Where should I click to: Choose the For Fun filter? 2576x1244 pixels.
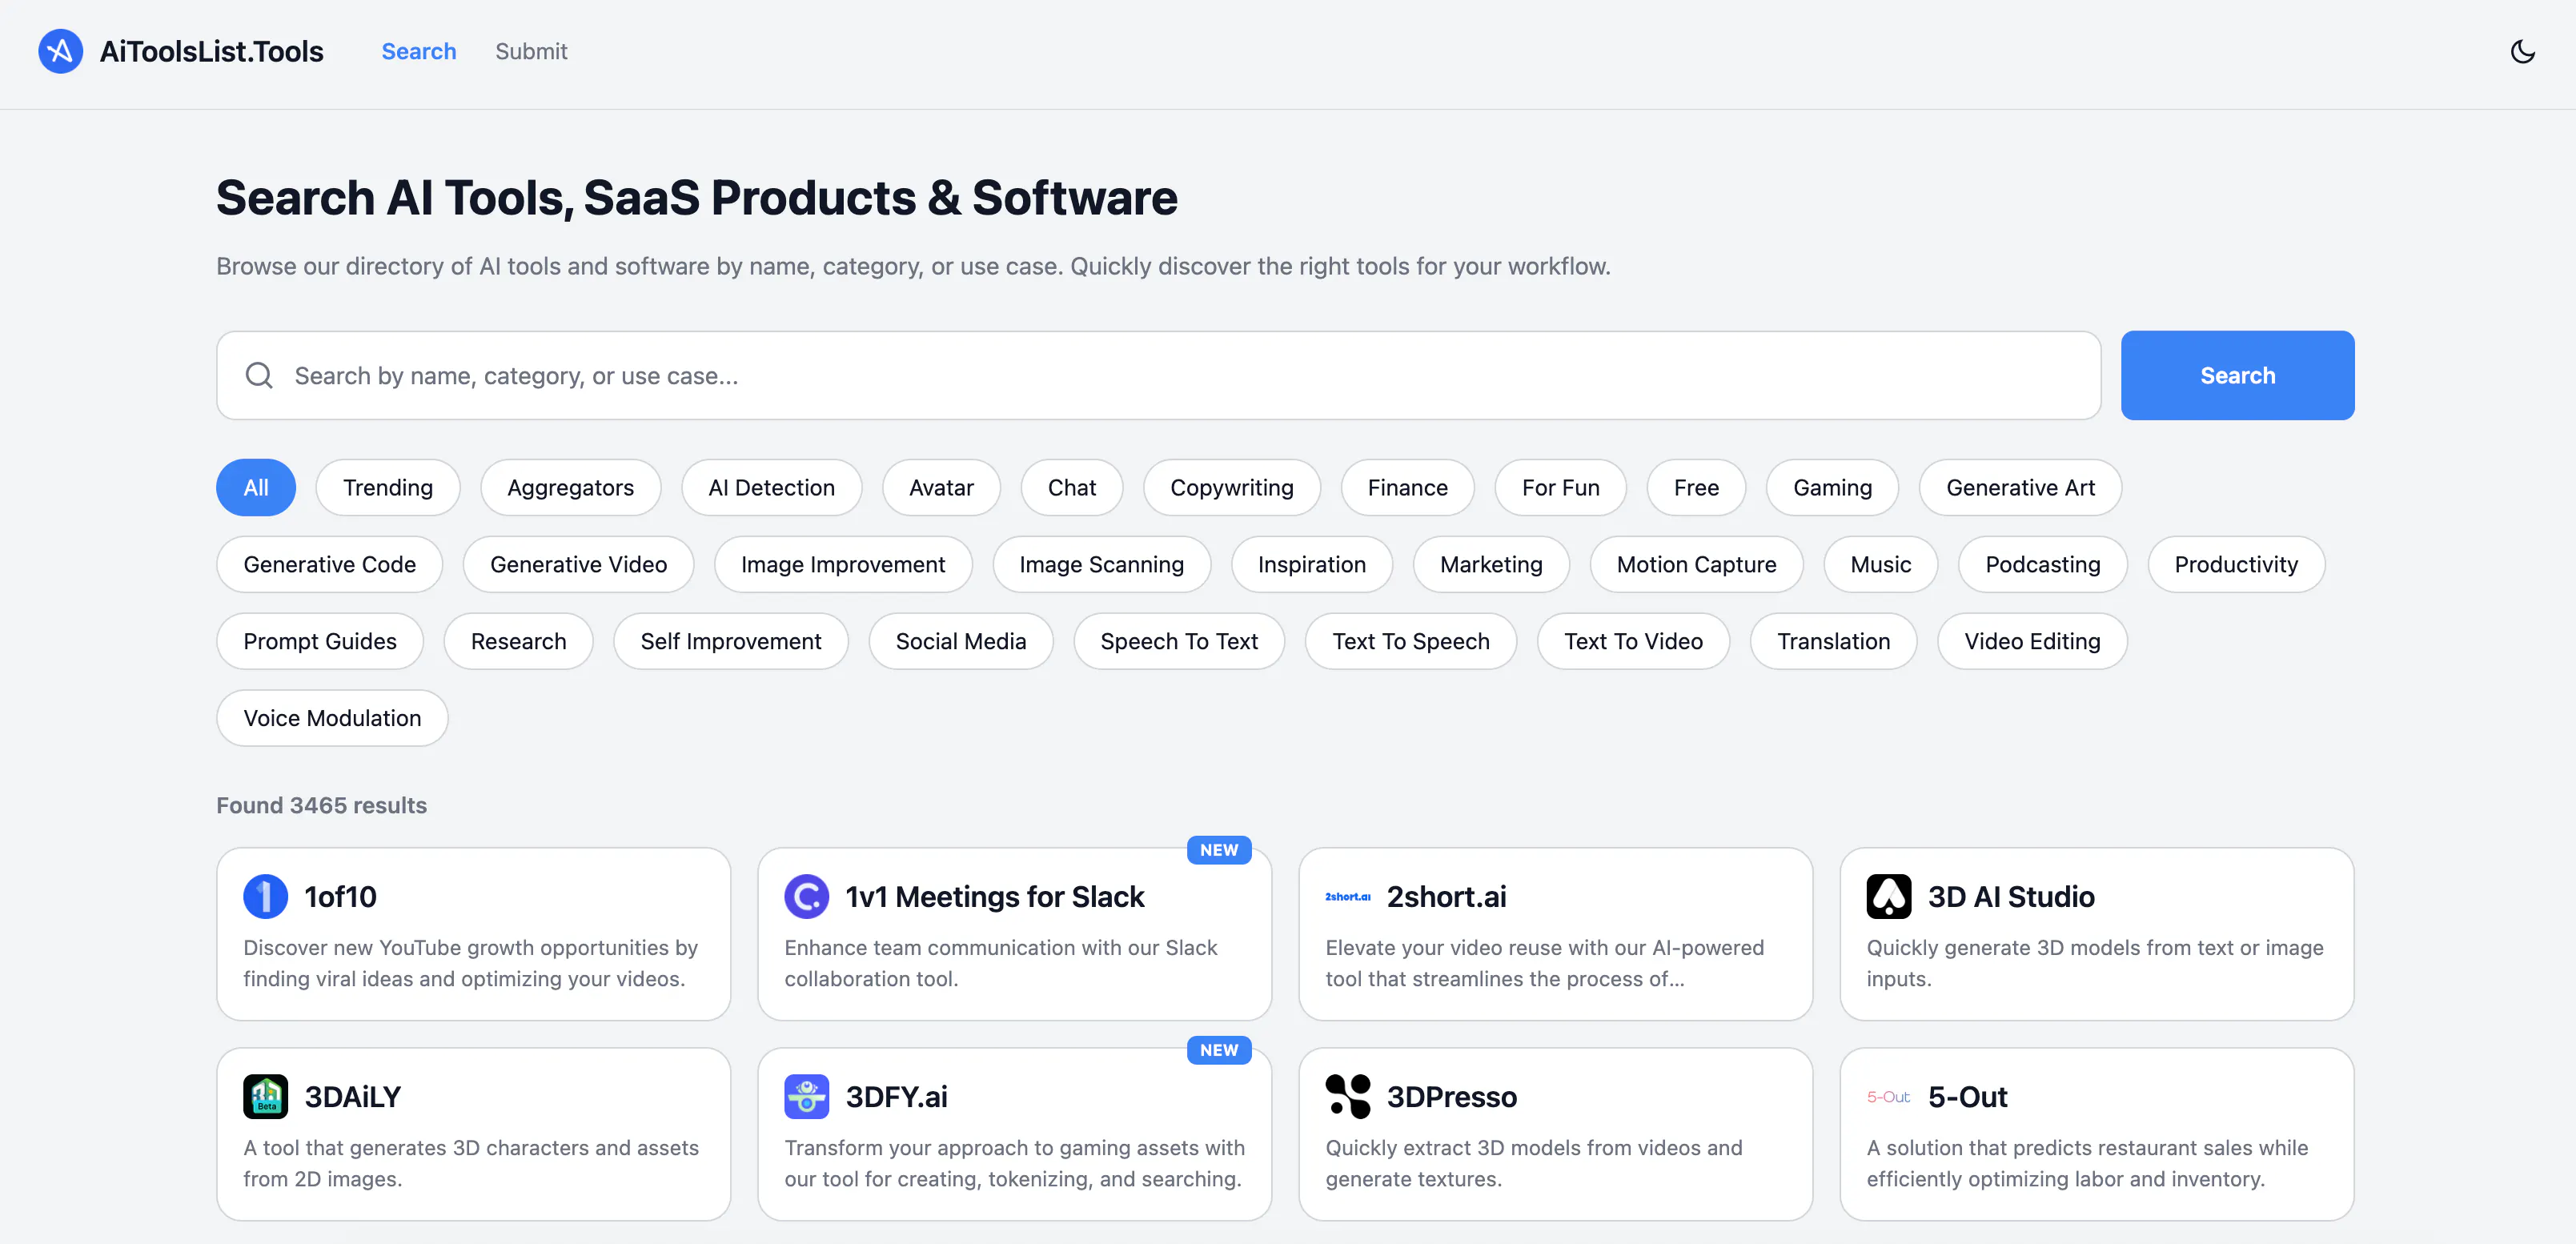(x=1560, y=487)
